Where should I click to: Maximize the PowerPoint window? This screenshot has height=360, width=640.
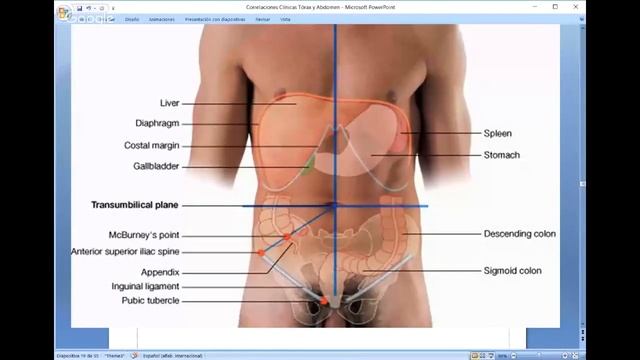point(555,7)
